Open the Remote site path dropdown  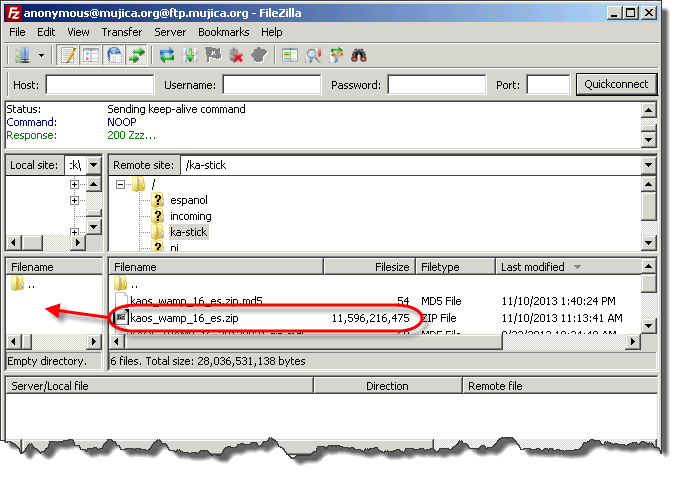(648, 165)
